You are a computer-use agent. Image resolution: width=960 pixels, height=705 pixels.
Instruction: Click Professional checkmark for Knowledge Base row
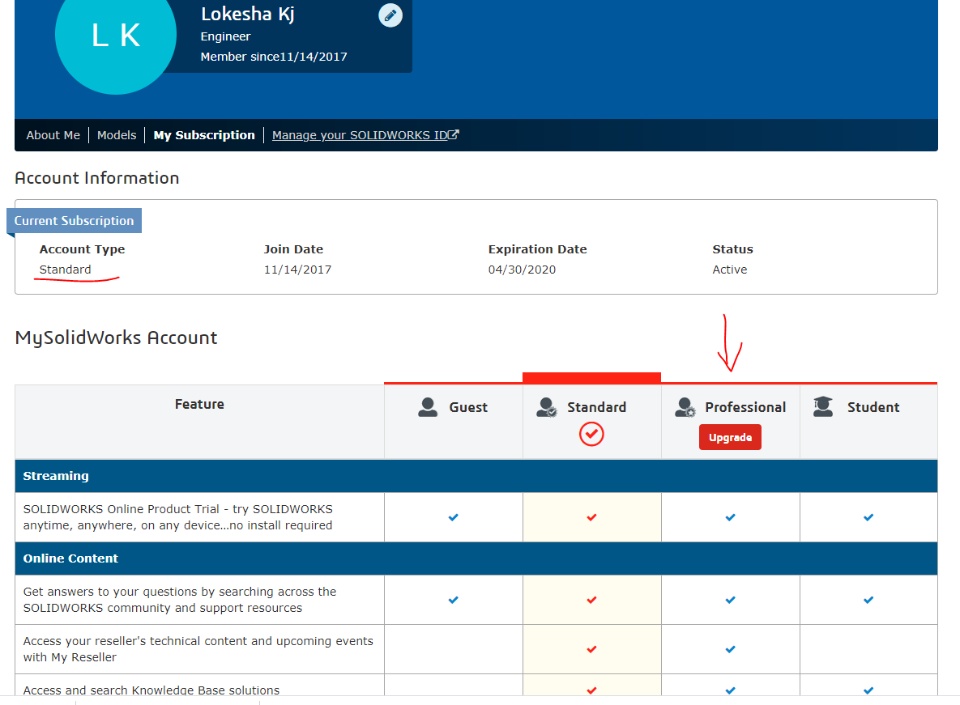730,690
